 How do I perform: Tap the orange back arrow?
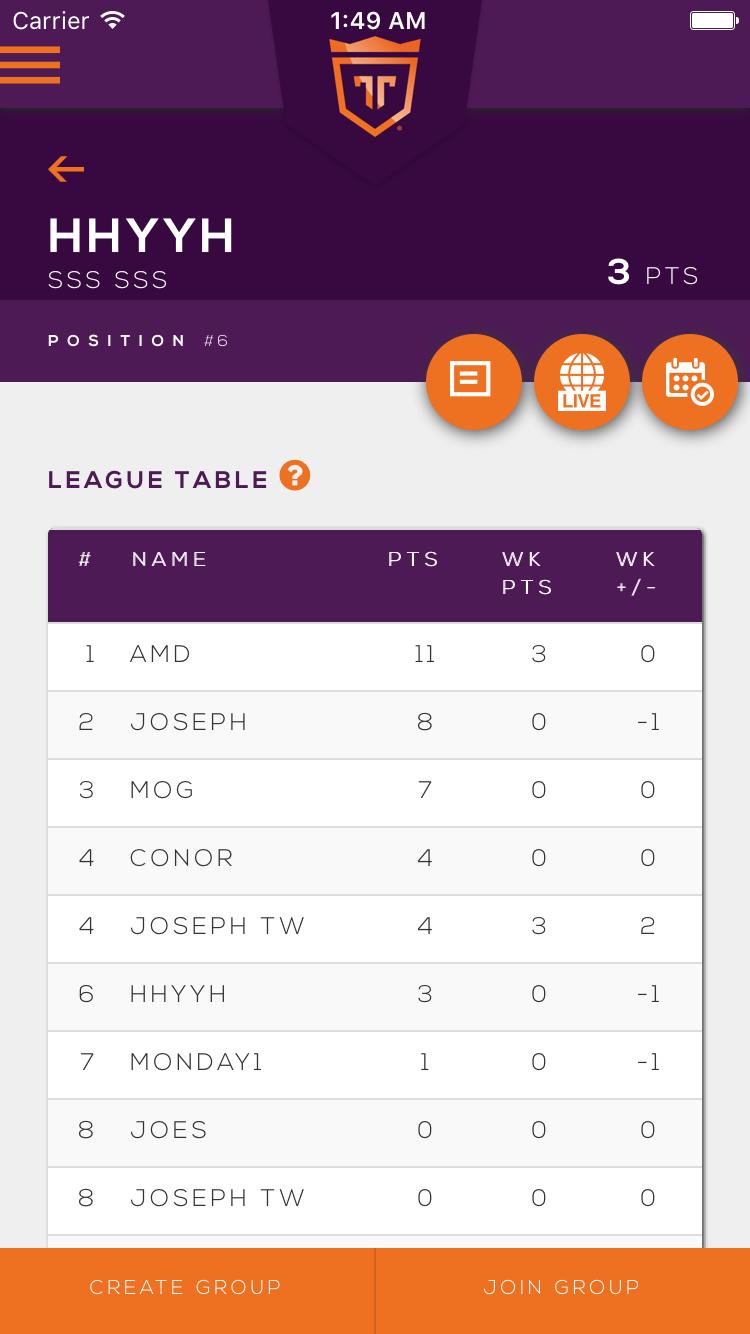(x=66, y=169)
